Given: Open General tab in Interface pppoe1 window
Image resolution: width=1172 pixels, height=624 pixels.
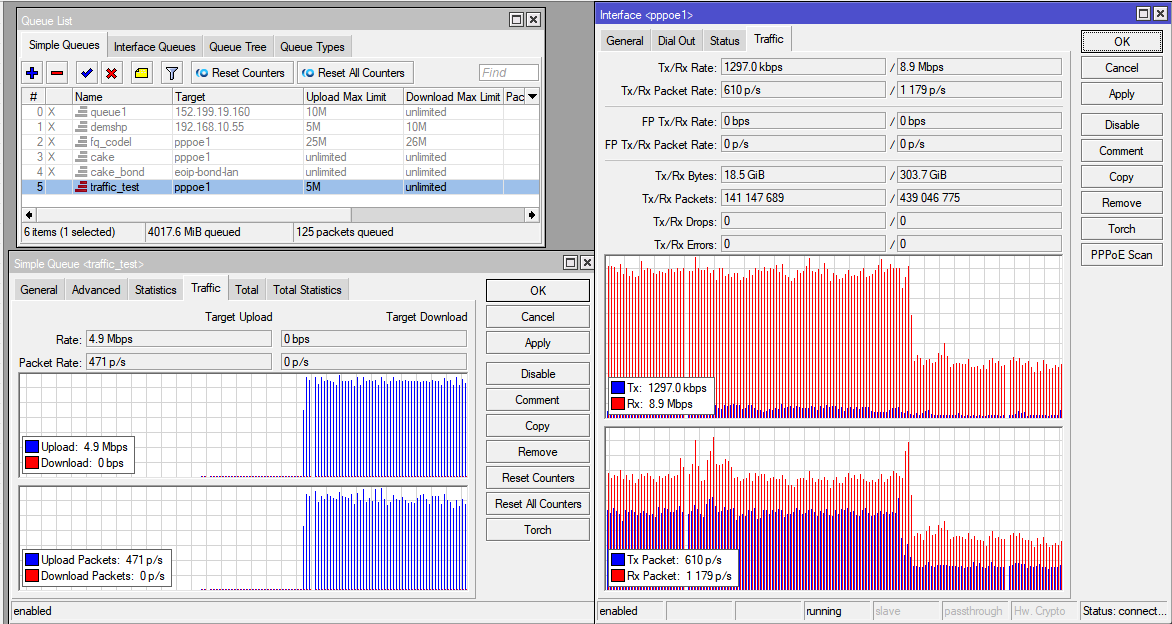Looking at the screenshot, I should pyautogui.click(x=625, y=41).
